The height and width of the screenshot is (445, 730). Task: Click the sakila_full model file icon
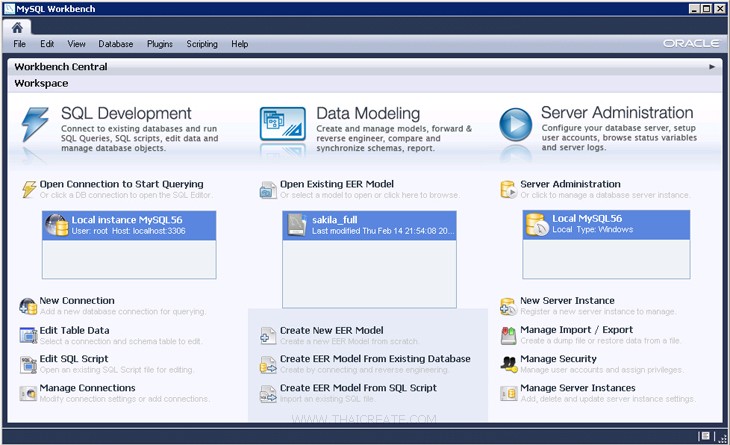(x=297, y=225)
